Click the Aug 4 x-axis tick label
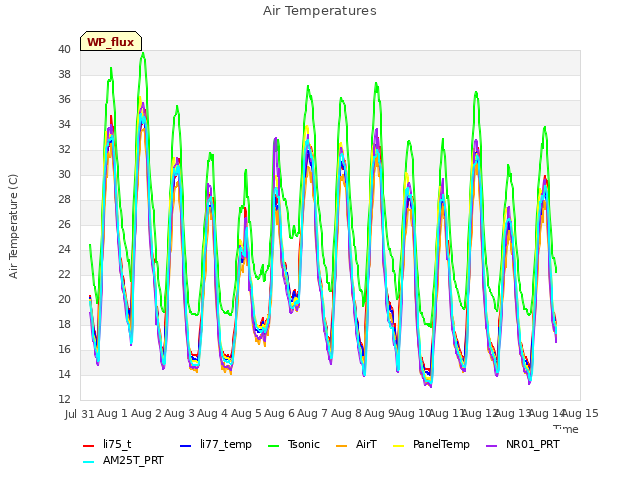The image size is (640, 480). pyautogui.click(x=213, y=413)
